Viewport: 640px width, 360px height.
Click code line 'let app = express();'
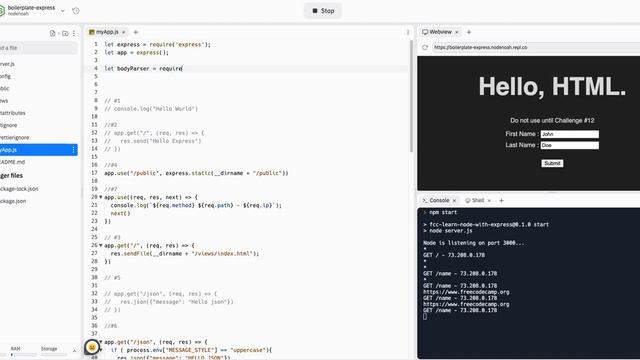[136, 53]
